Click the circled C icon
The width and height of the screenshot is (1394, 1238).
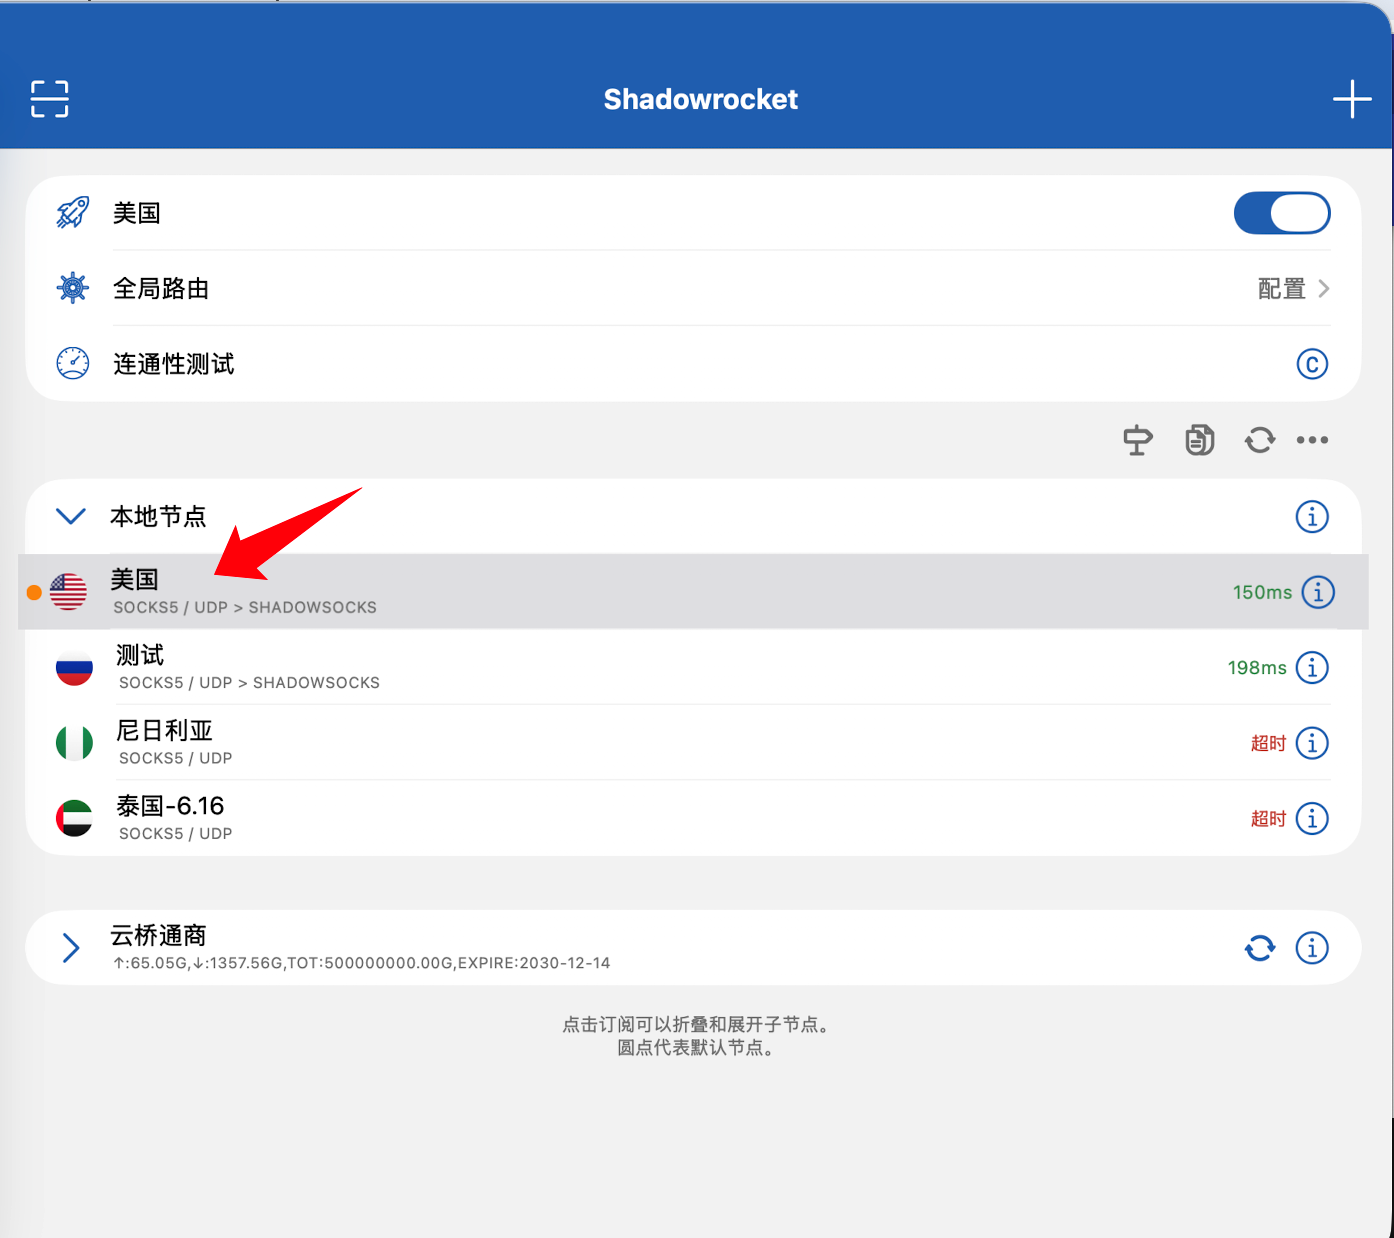click(1312, 364)
